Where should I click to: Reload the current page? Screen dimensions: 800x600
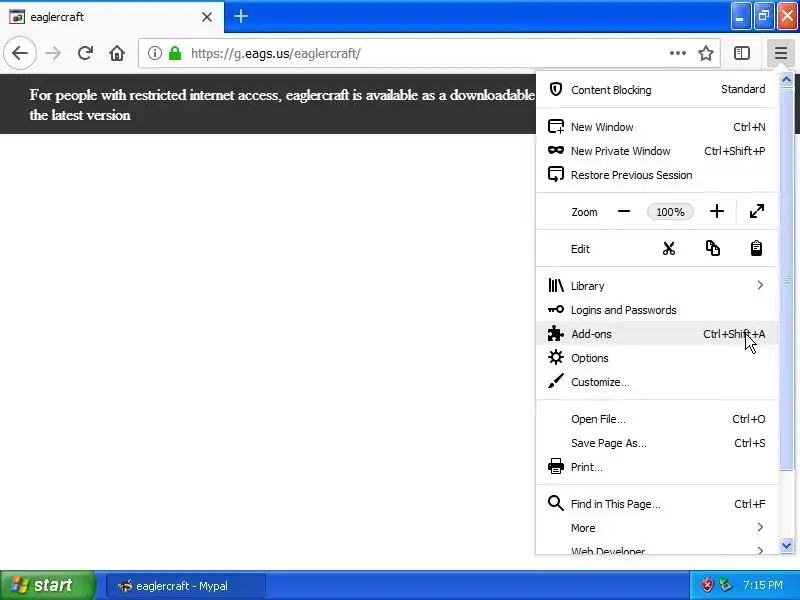(85, 53)
